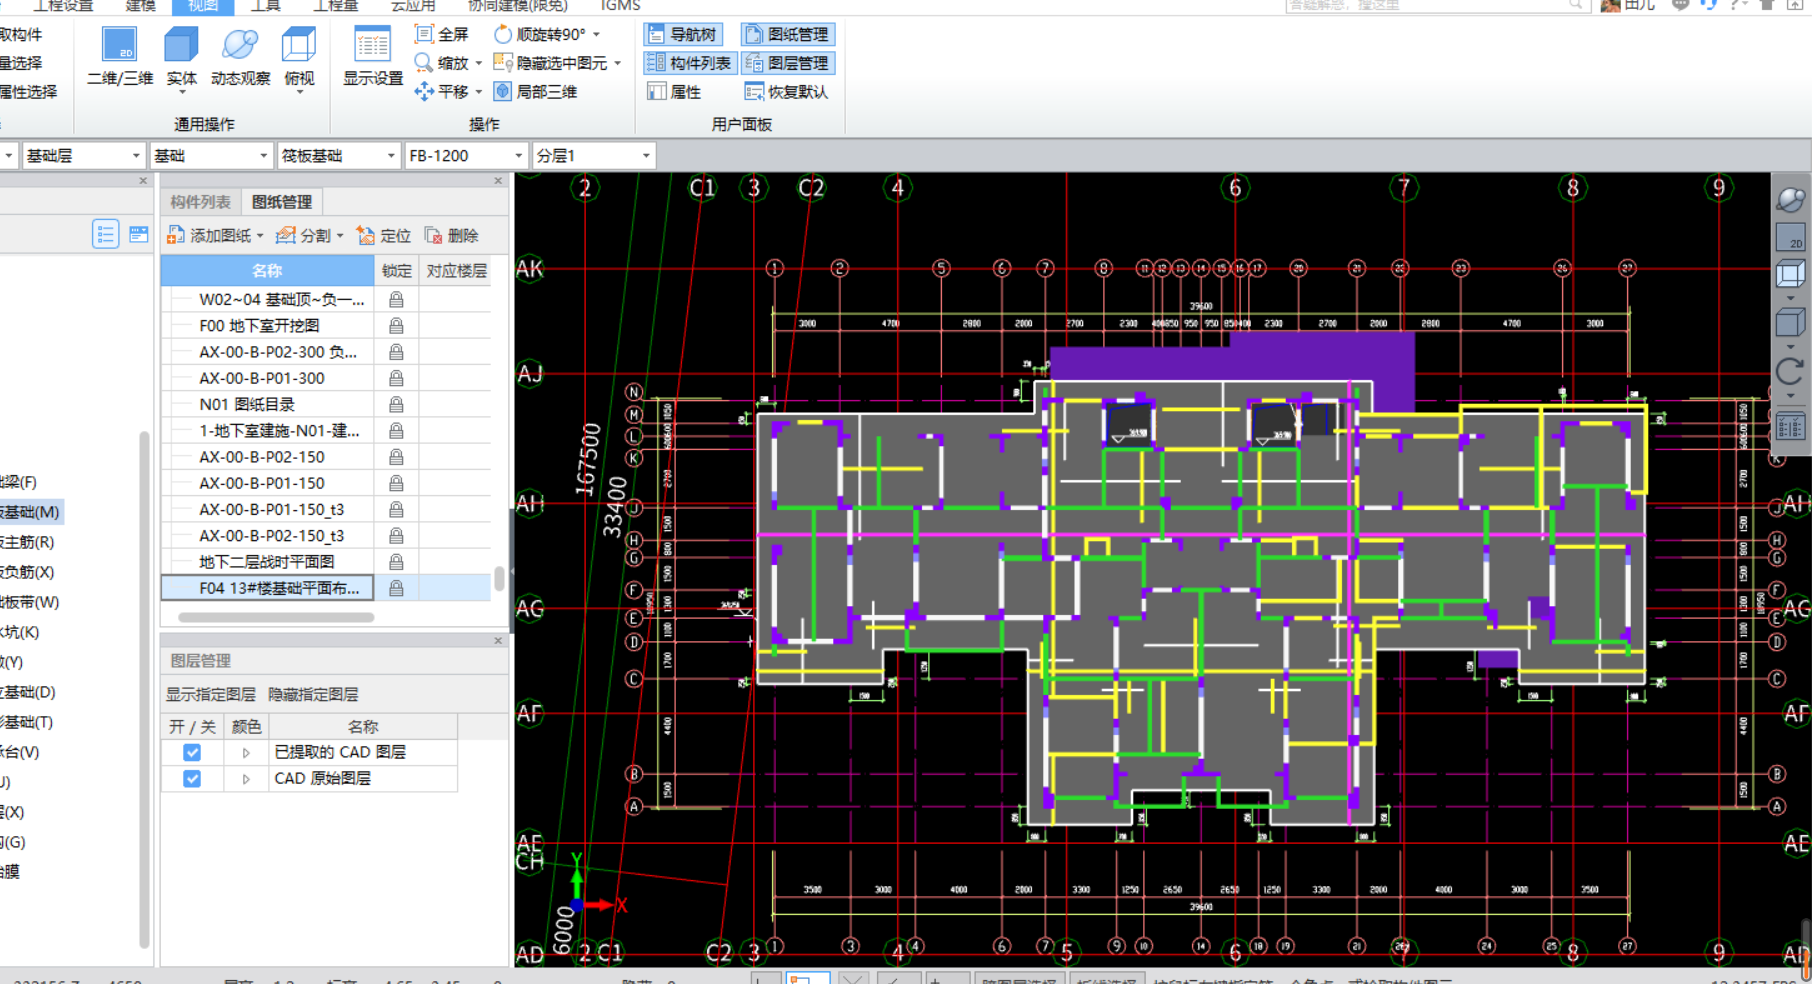Toggle the 图纸管理 panel button in ribbon
Image resolution: width=1812 pixels, height=984 pixels.
[788, 34]
